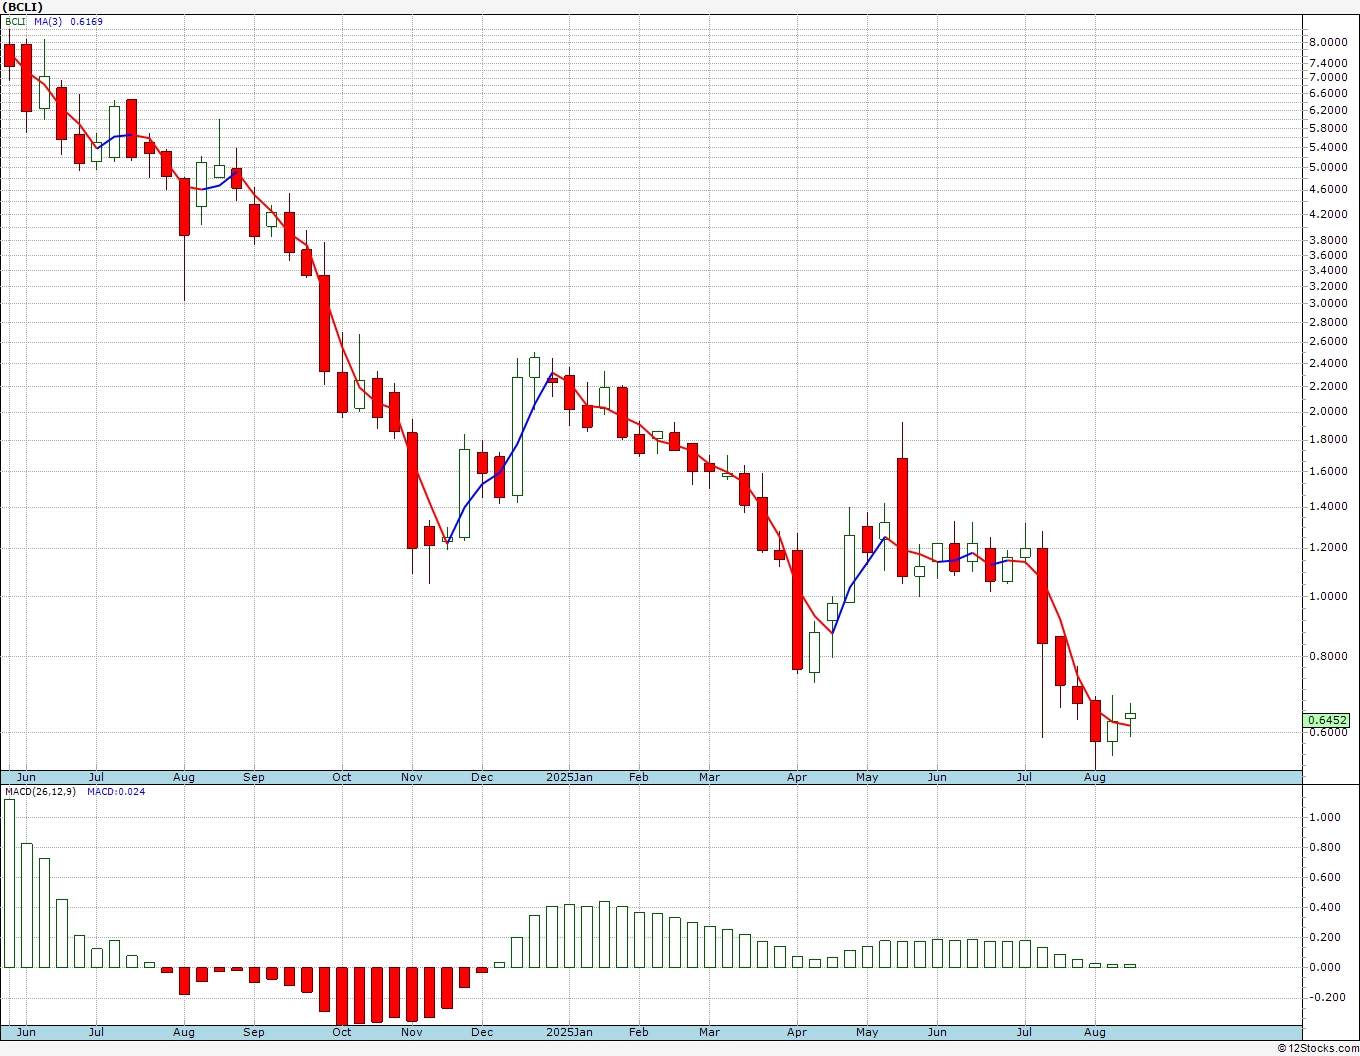Screen dimensions: 1360x1056
Task: Click the 7.0000 price level
Action: tap(1328, 78)
